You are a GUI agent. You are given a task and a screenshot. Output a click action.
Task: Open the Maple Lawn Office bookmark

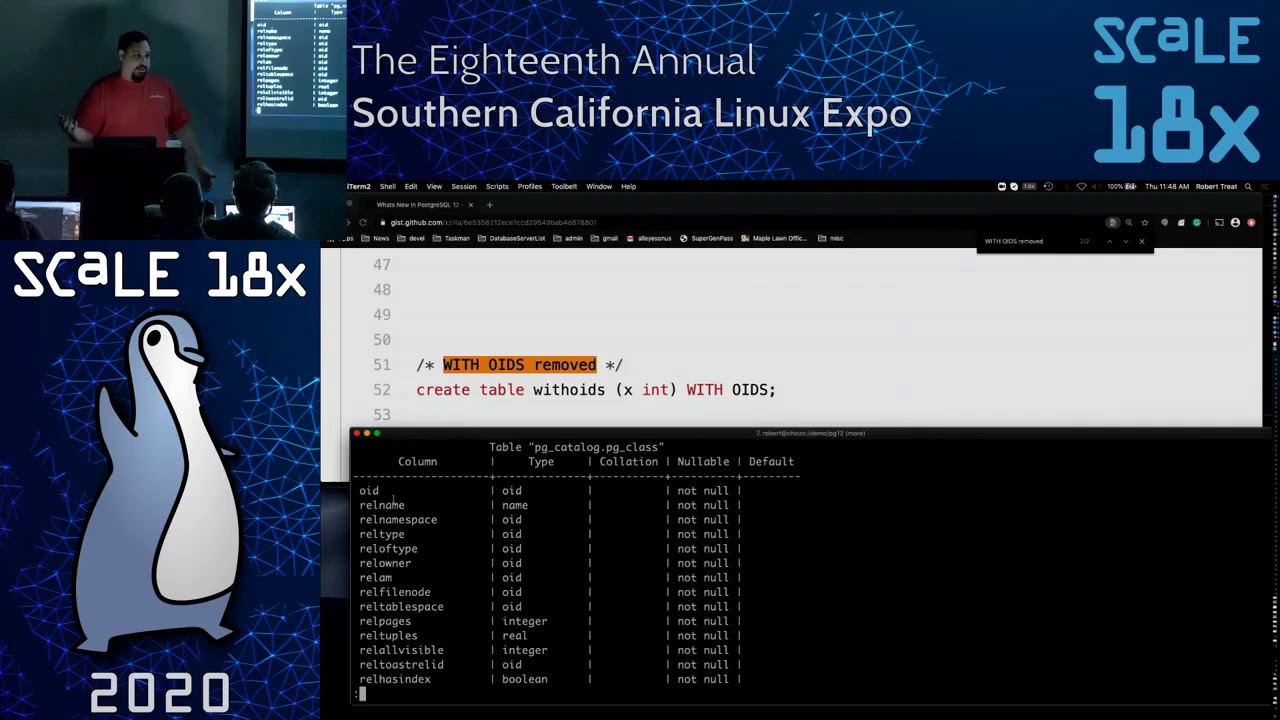[774, 238]
